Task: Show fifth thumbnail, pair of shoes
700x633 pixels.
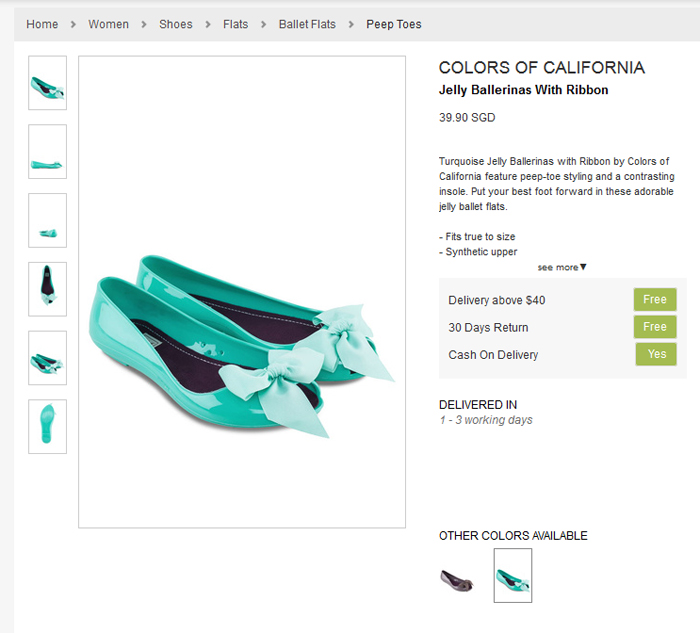Action: click(47, 358)
